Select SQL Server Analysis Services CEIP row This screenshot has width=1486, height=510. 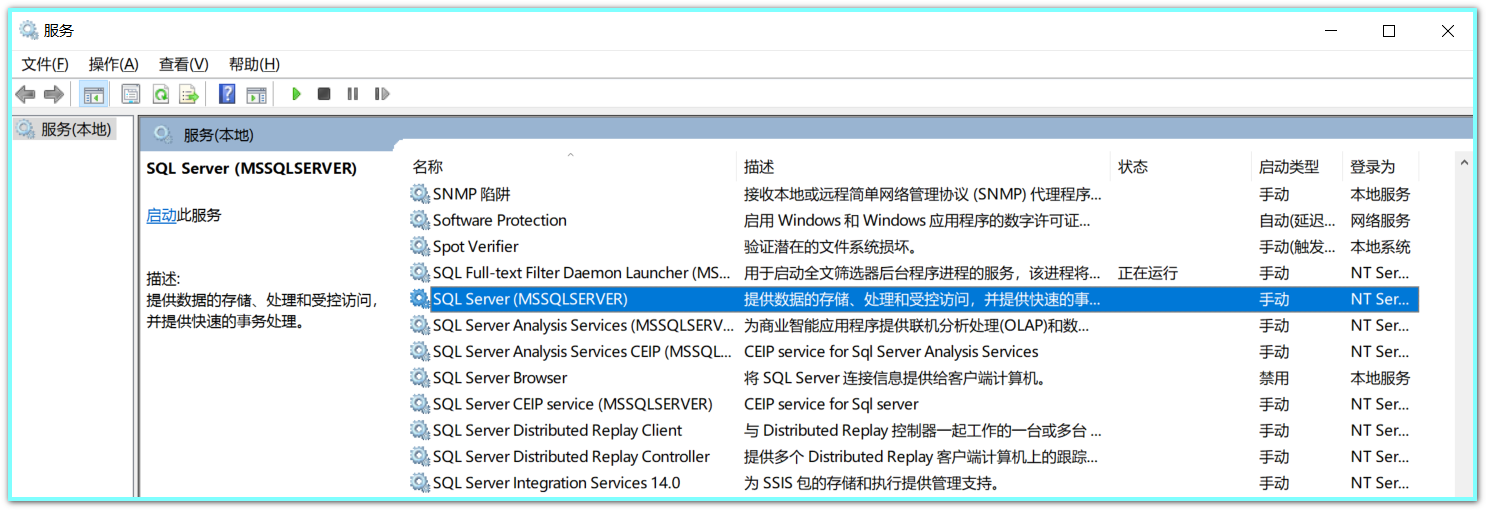click(x=582, y=352)
